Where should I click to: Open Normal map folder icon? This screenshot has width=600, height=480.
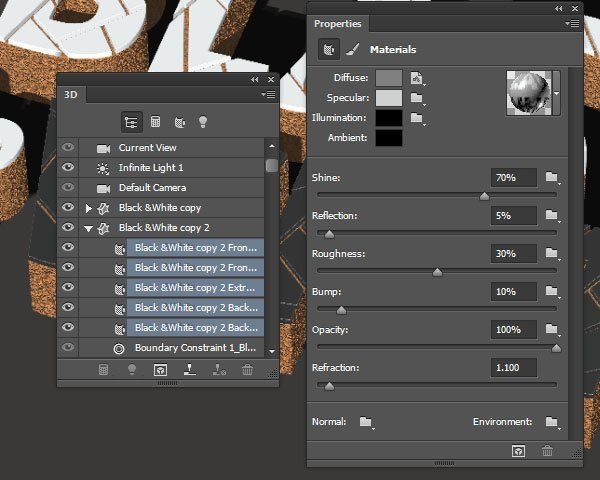367,422
